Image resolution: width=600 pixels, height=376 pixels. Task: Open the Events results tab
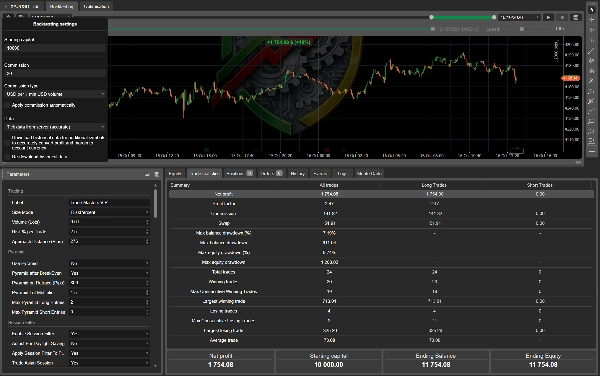[x=320, y=173]
